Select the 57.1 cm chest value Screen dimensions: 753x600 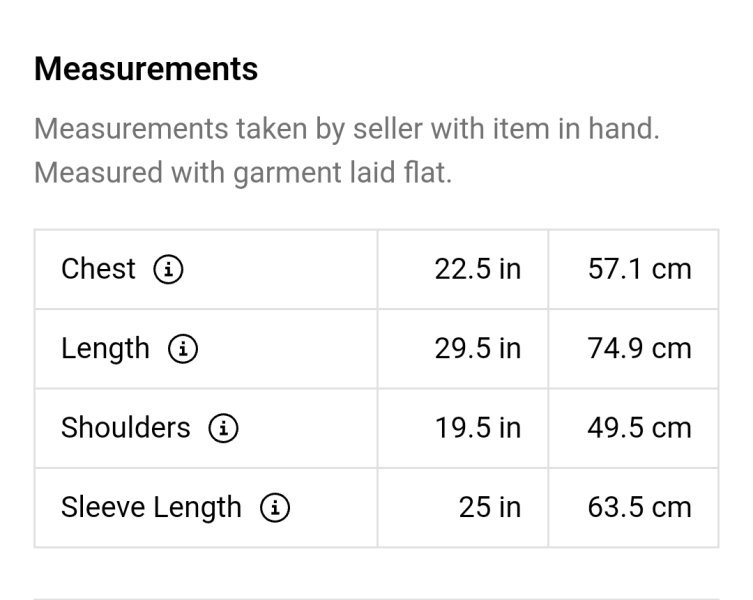click(x=640, y=269)
